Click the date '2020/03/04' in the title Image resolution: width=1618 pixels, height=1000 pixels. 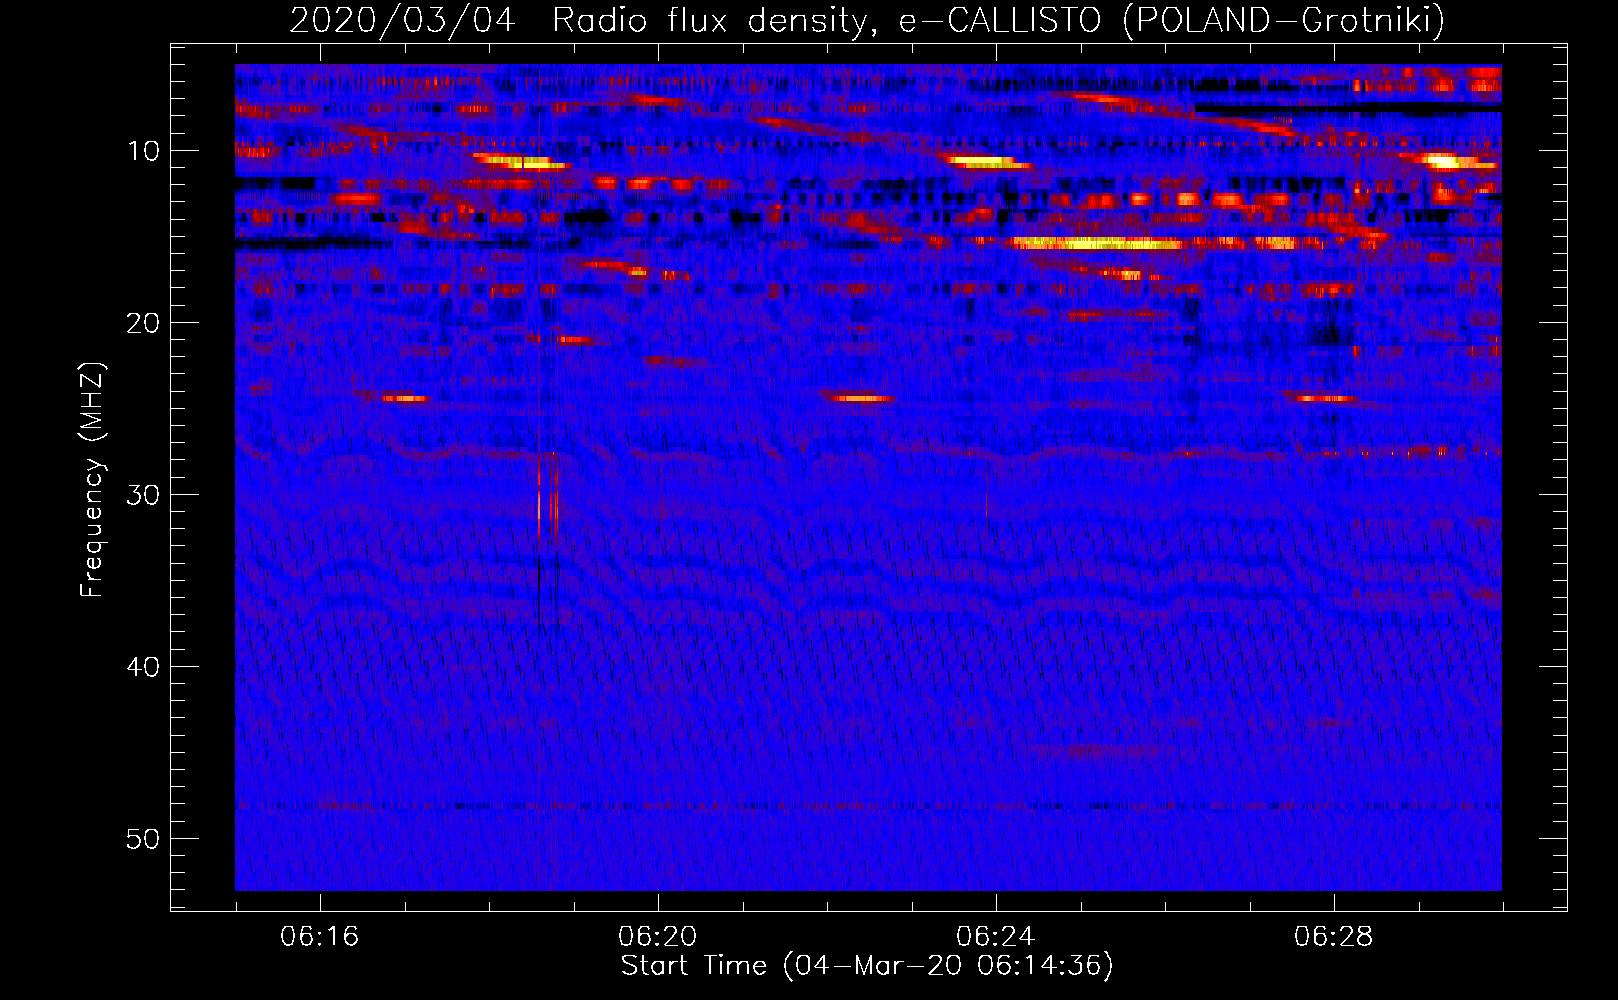pyautogui.click(x=402, y=20)
